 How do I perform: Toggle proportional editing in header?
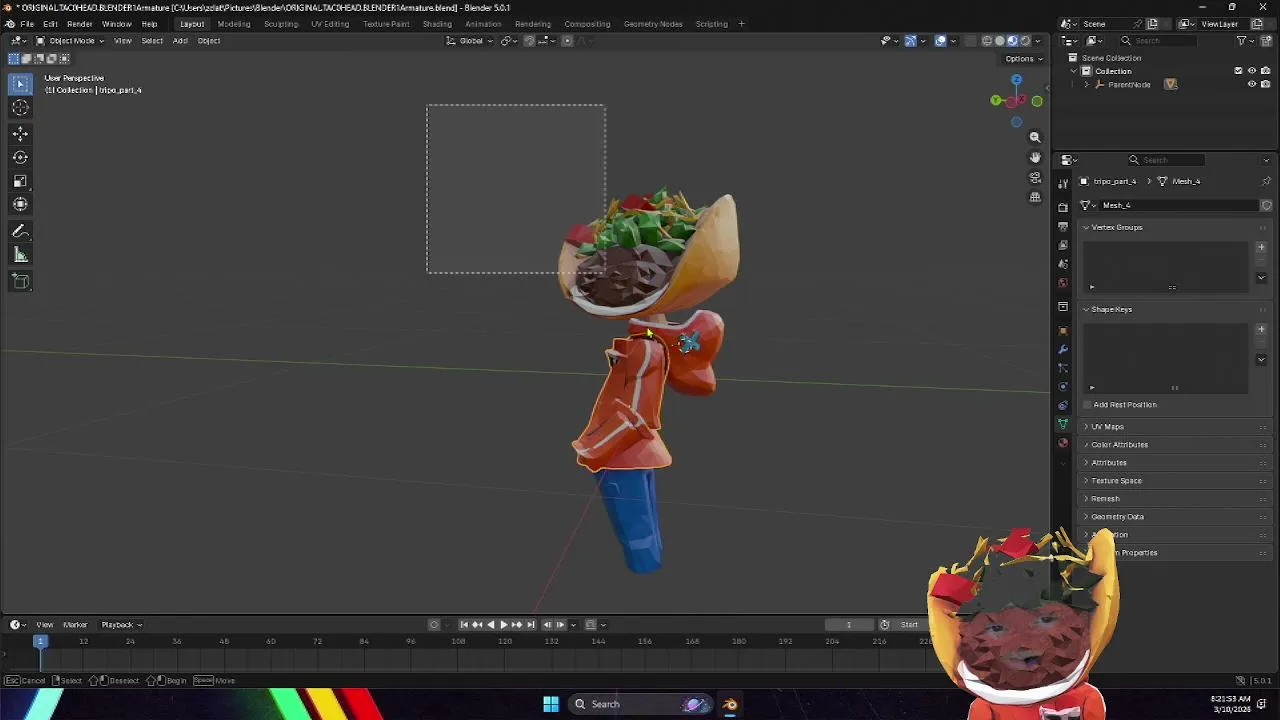567,41
